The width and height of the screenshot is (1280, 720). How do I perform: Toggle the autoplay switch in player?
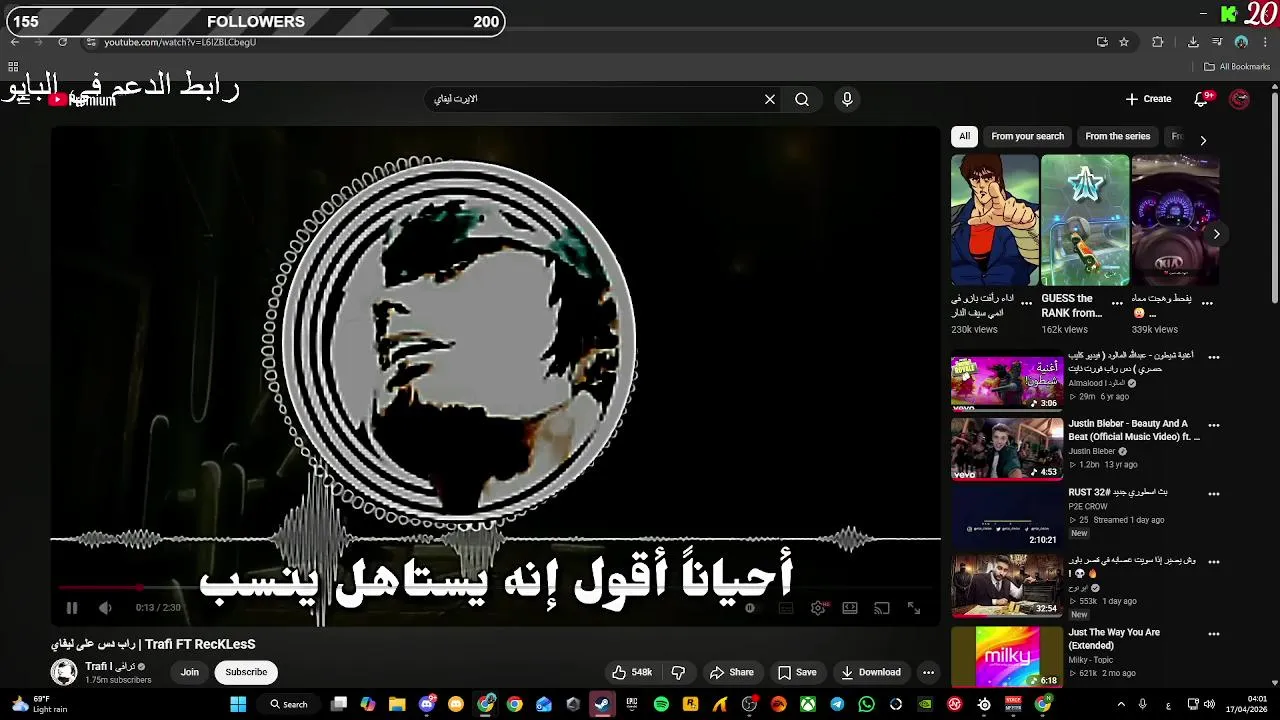pyautogui.click(x=749, y=608)
